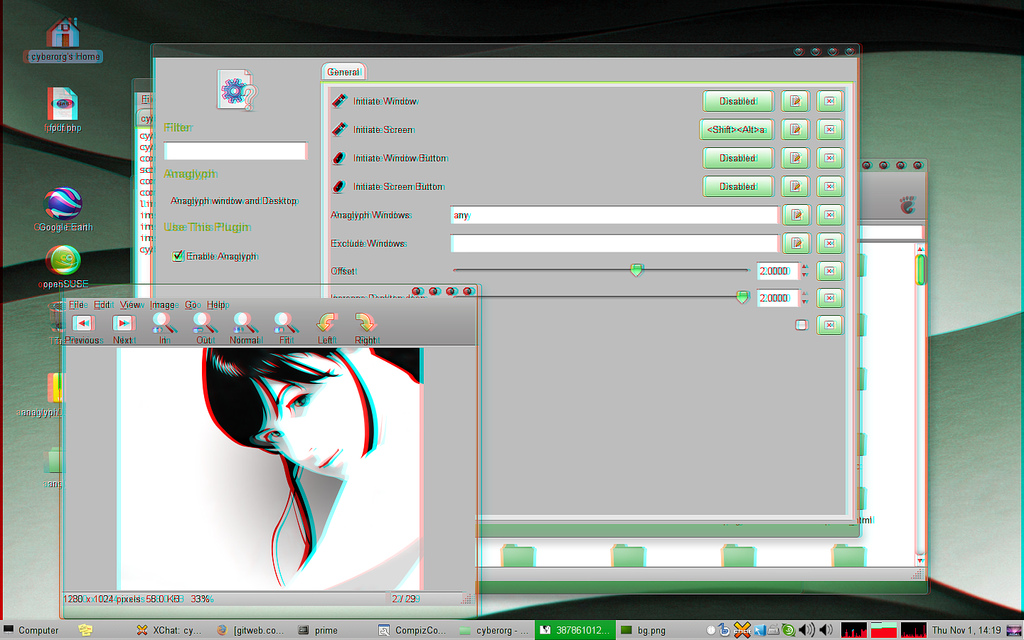1024x640 pixels.
Task: Toggle the checkbox beside the last reset button
Action: (801, 325)
